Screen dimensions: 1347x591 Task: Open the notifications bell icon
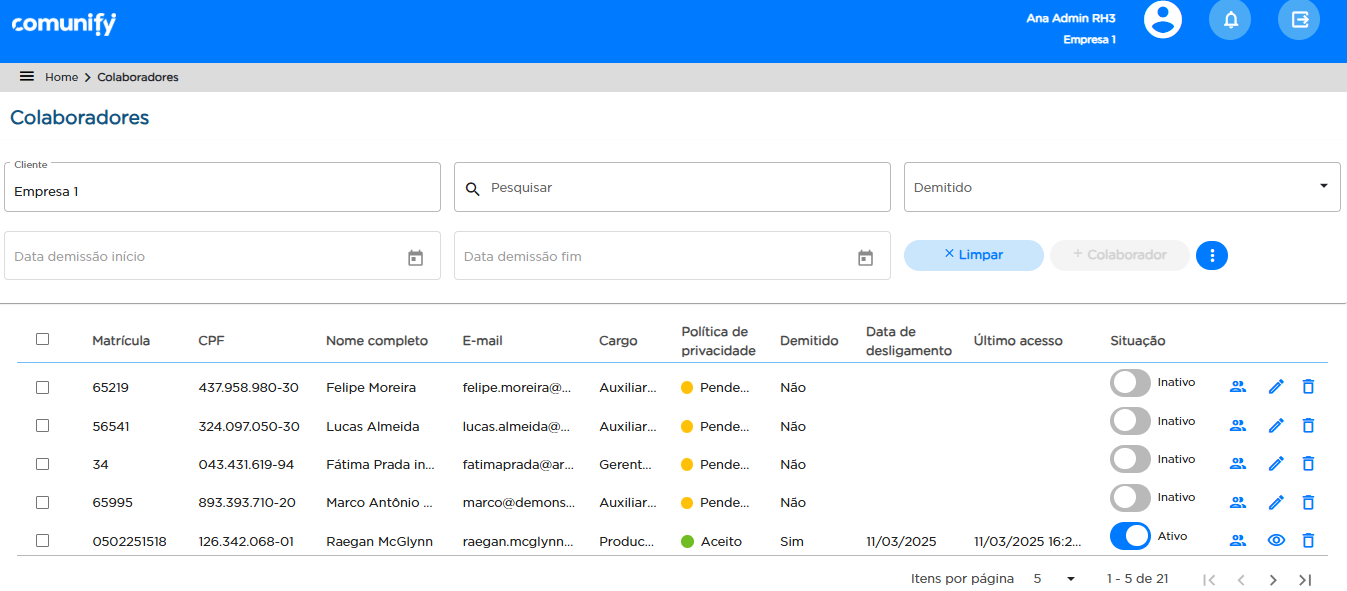[1229, 20]
